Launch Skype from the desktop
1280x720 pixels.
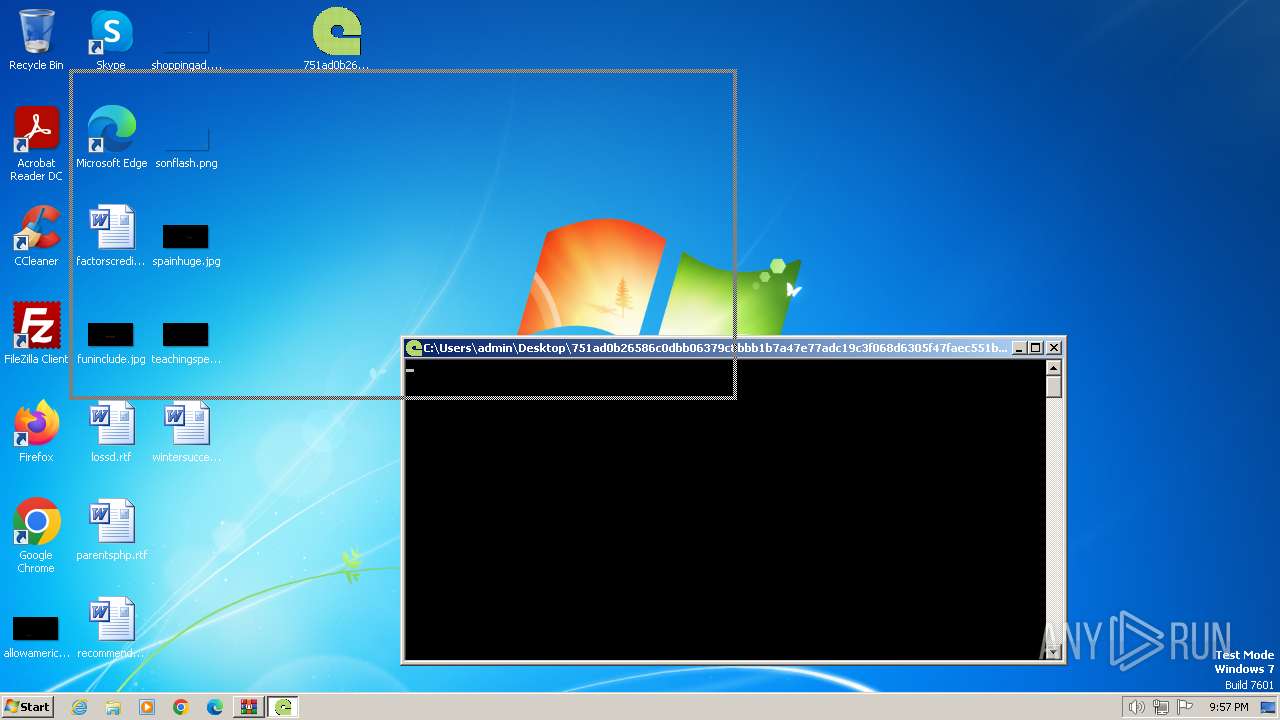point(111,40)
